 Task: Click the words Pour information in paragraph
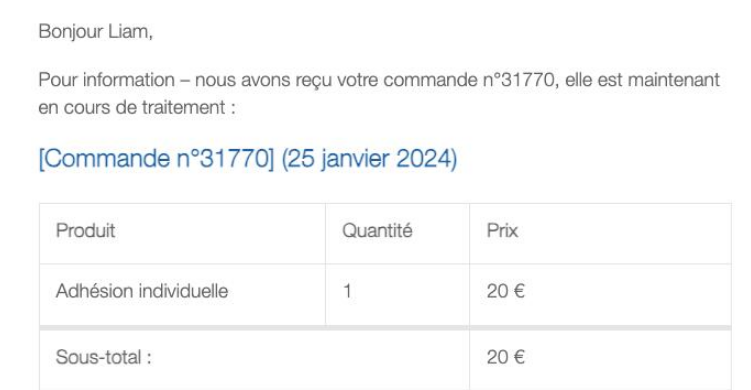(x=106, y=80)
